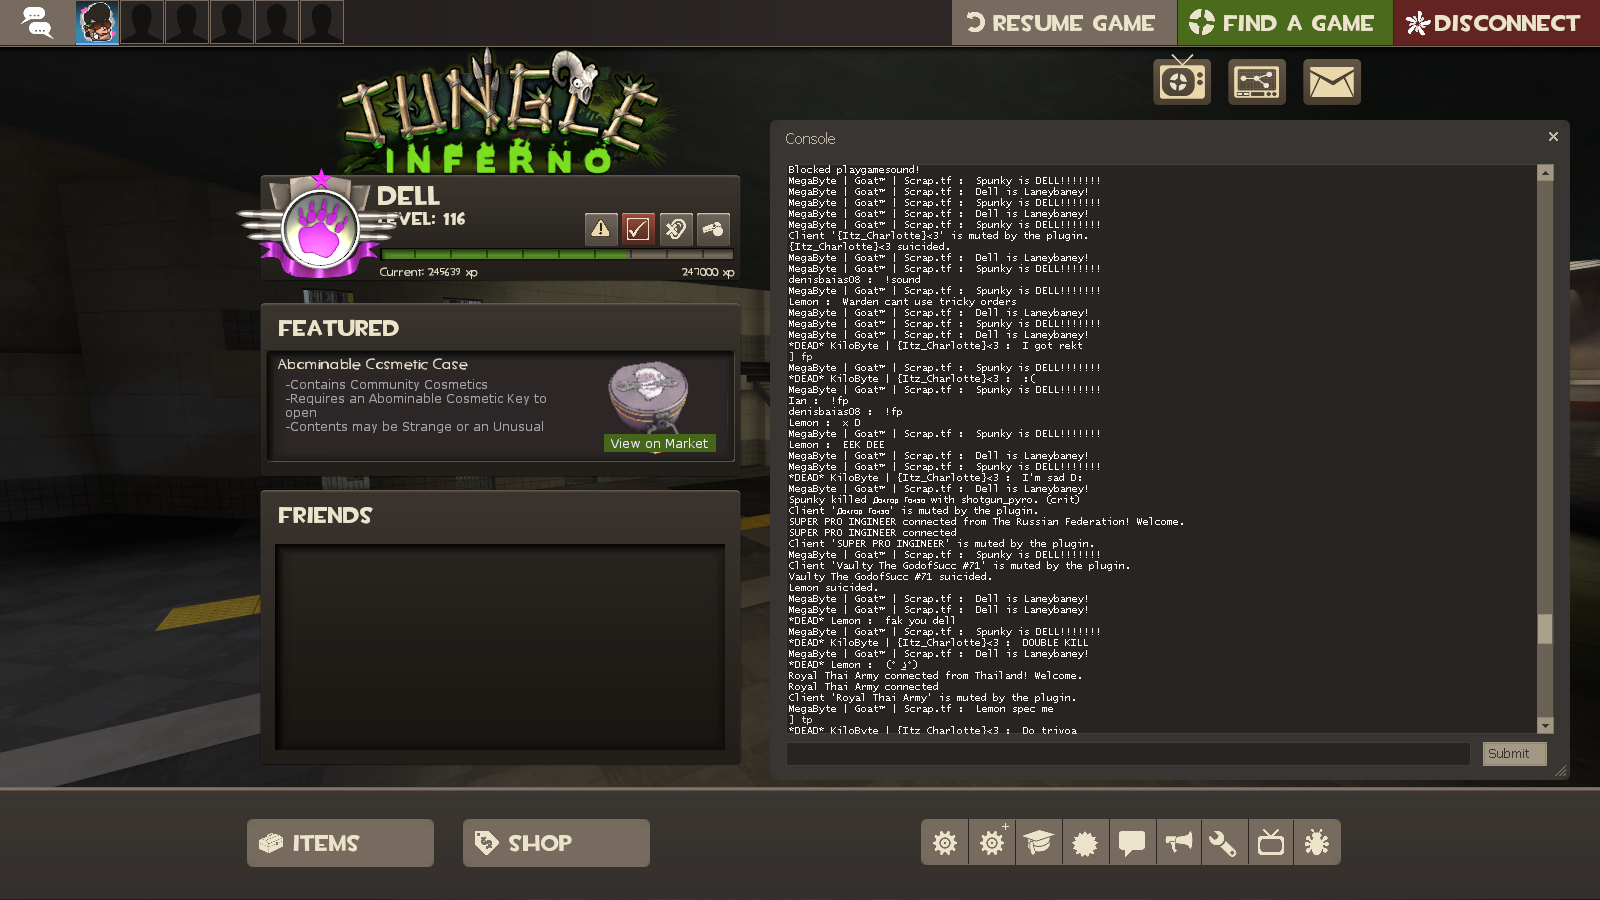Click the warning triangle alert icon
The height and width of the screenshot is (900, 1600).
[x=600, y=229]
